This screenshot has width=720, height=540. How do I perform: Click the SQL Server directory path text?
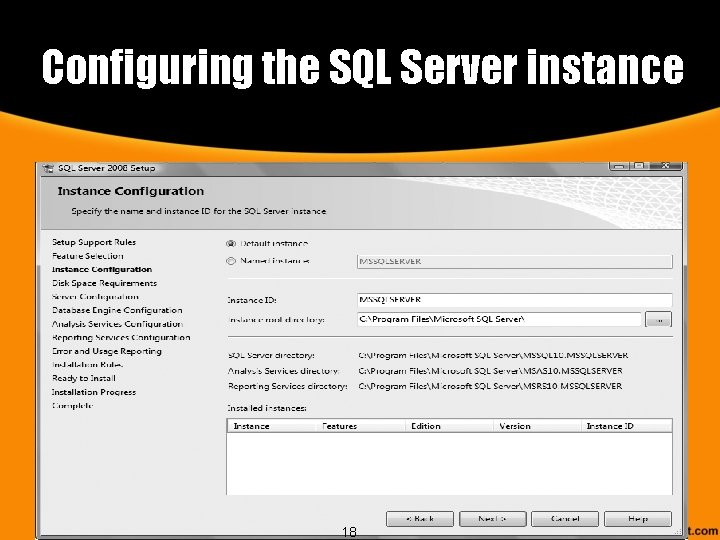point(493,355)
